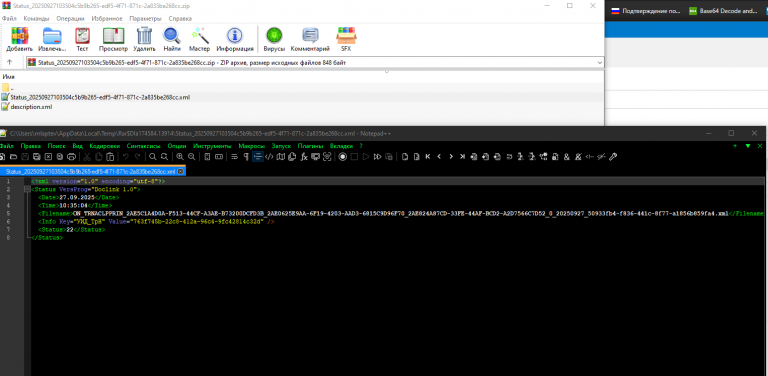Click the Имя column header in WinRAR
The width and height of the screenshot is (768, 376).
pos(8,77)
